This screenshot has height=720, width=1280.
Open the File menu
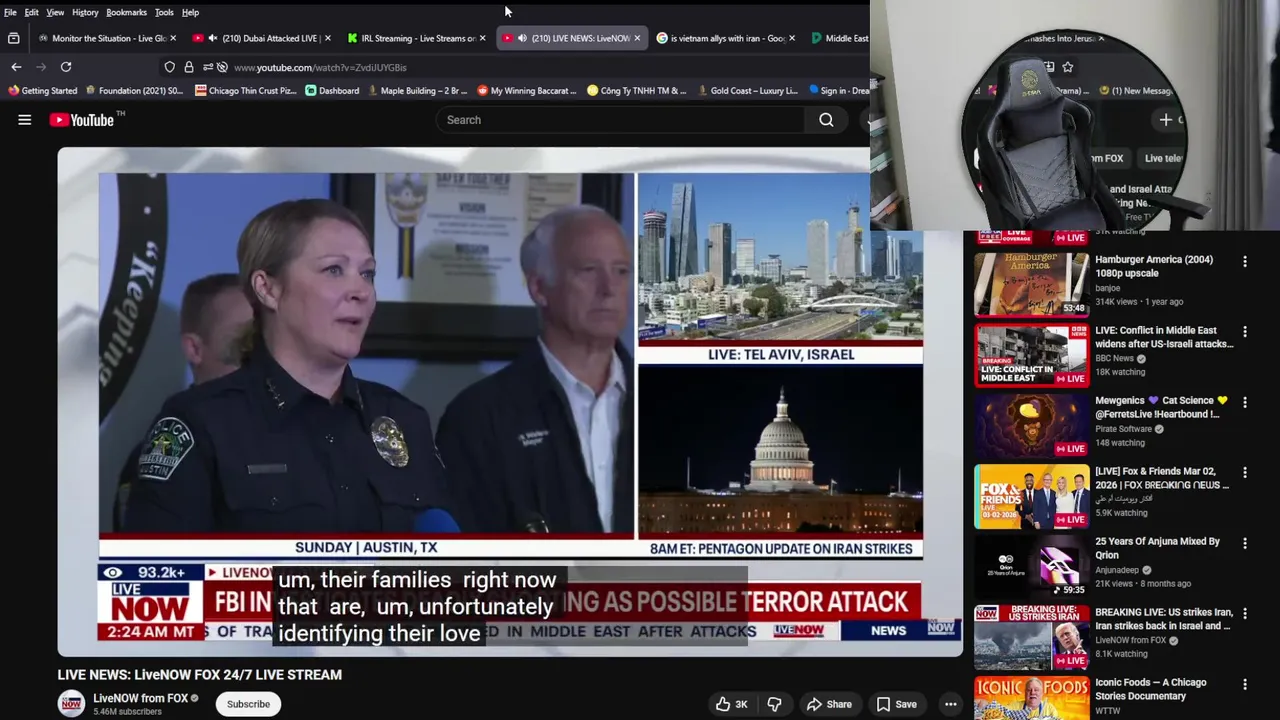click(x=10, y=12)
